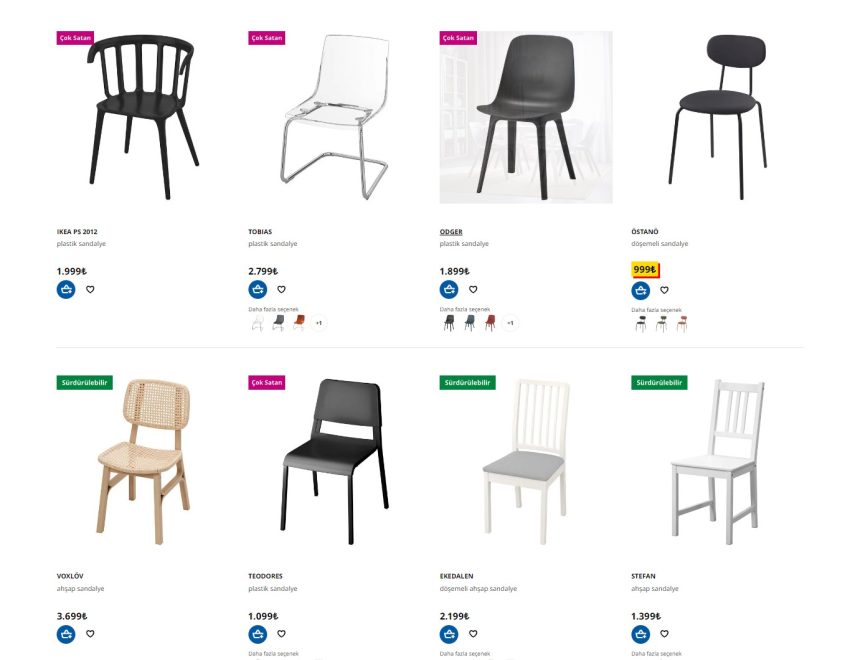Add TOBIAS chair to shopping cart
This screenshot has width=850, height=660.
257,289
